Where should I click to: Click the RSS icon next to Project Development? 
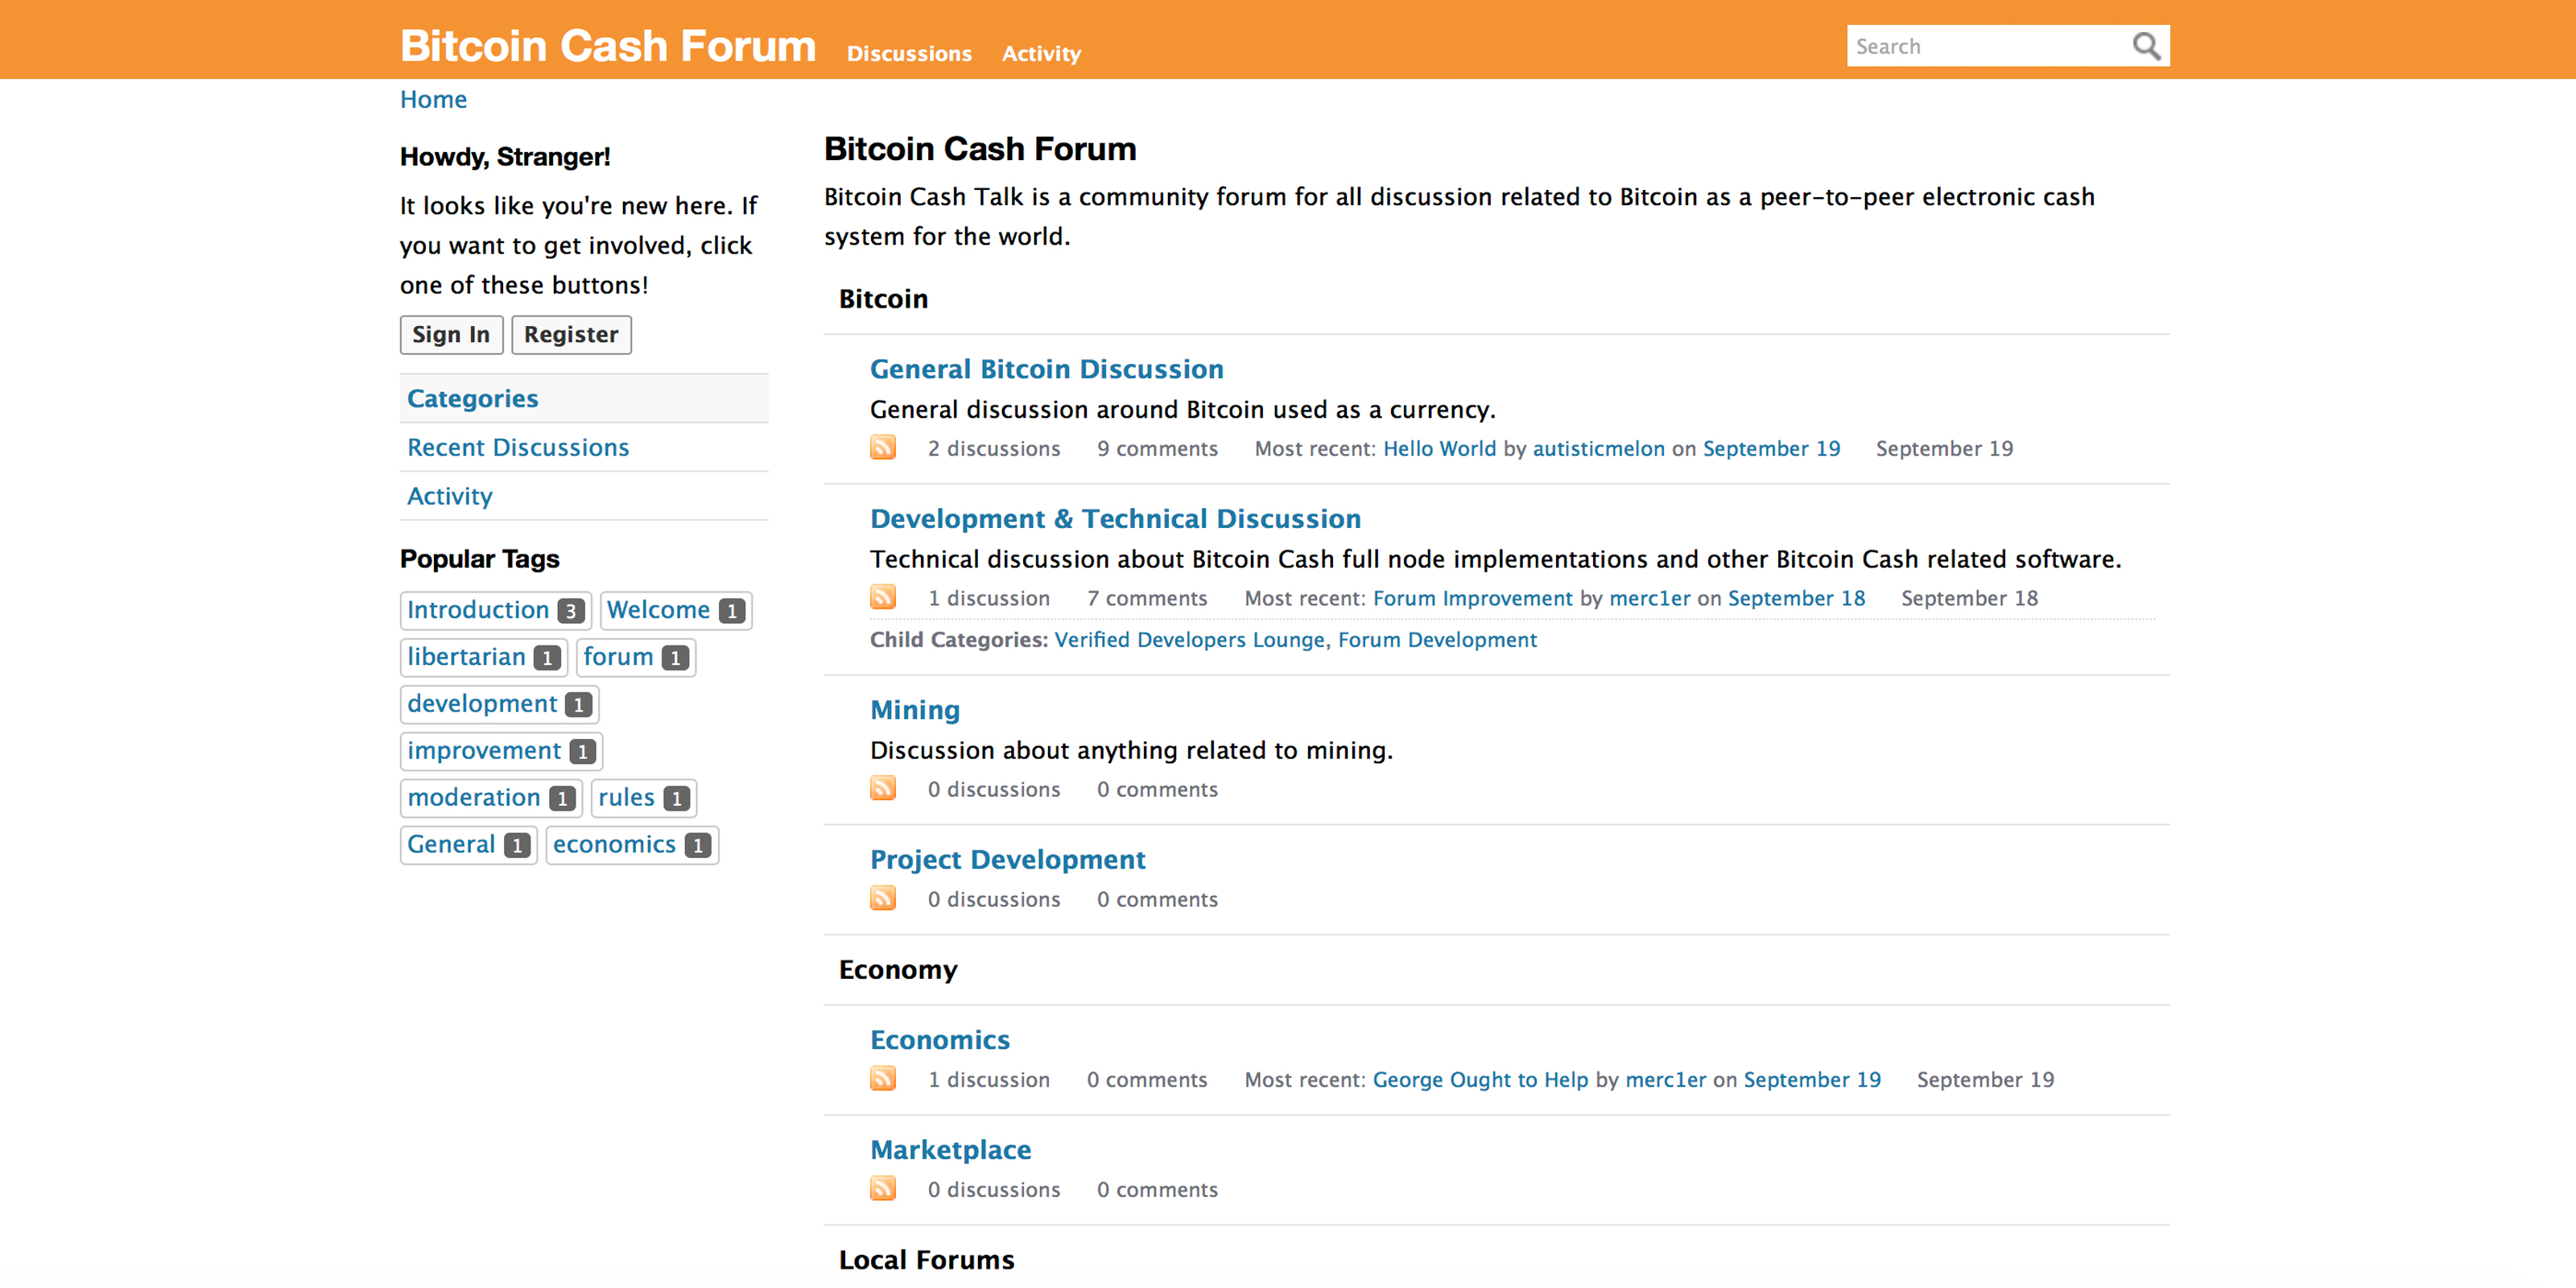point(883,898)
